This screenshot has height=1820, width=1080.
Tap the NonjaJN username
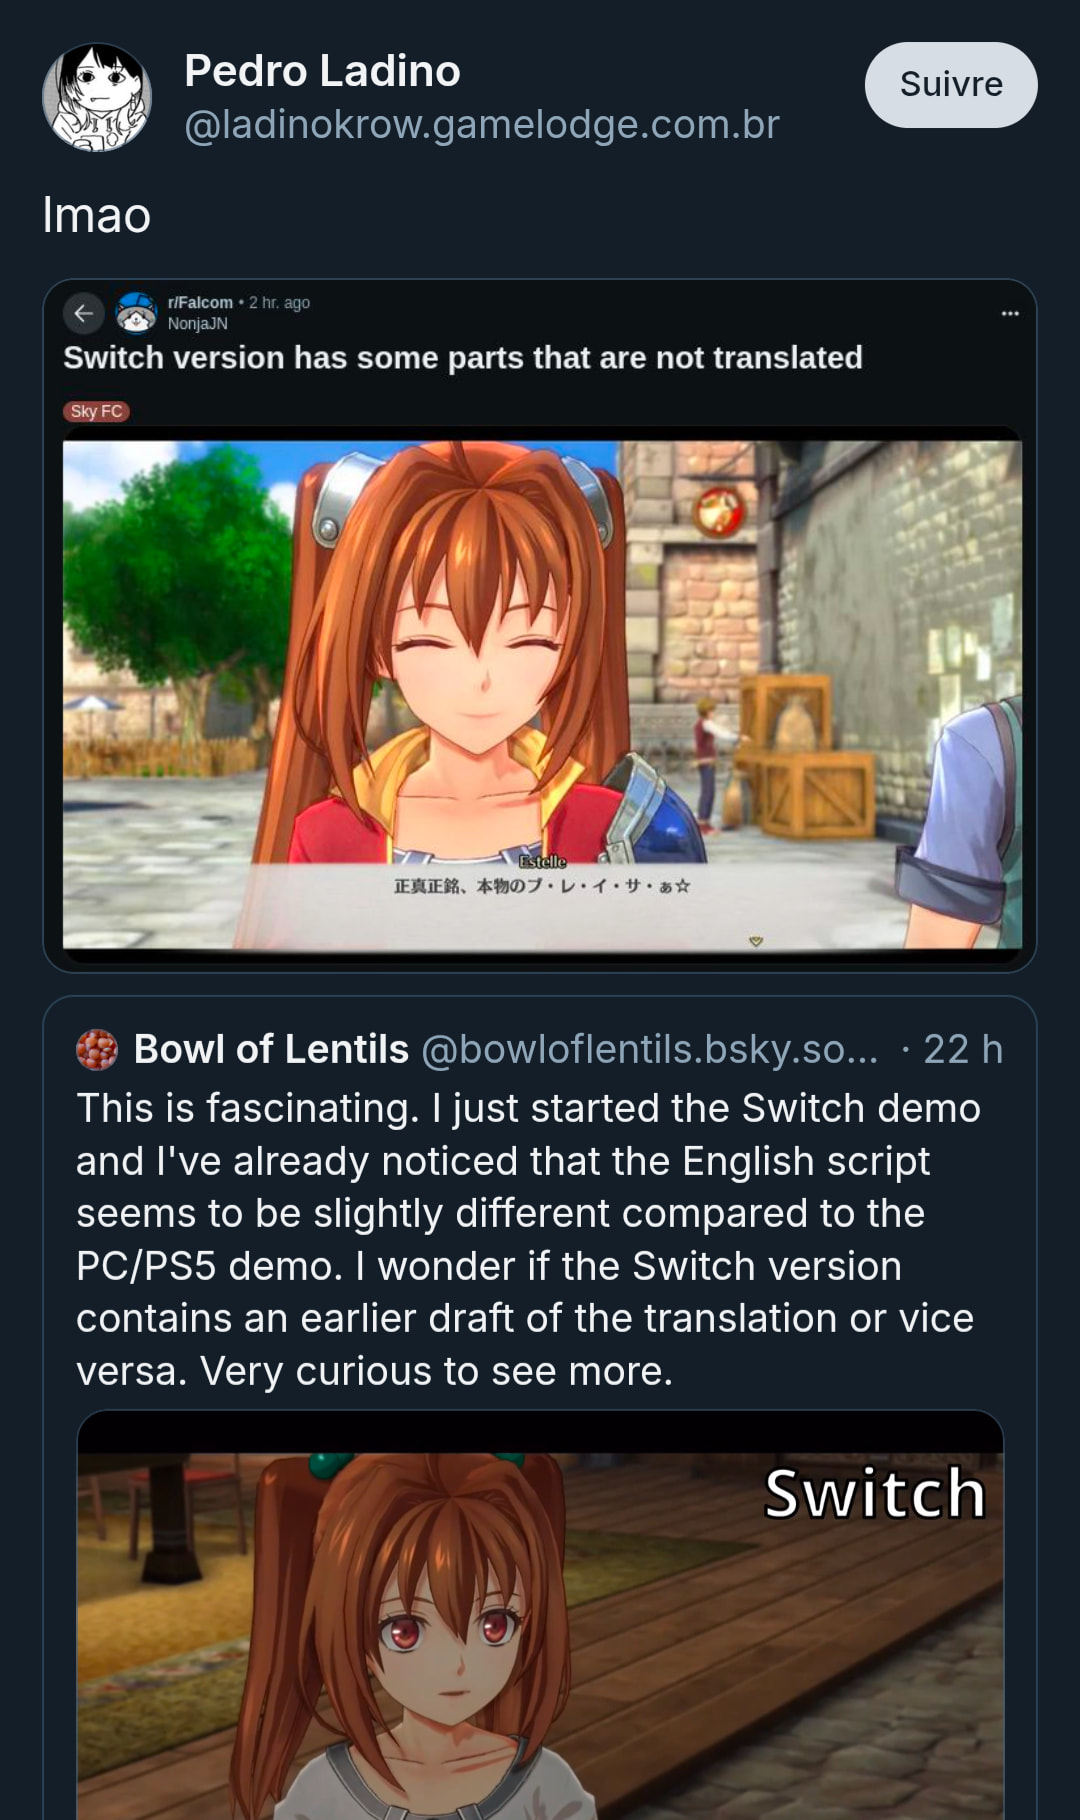(x=198, y=324)
